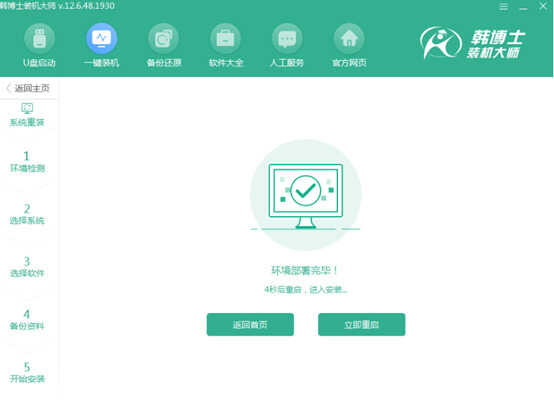Screen dimensions: 554x400
Task: Click the version title text v.12.6.48.1930
Action: 86,6
